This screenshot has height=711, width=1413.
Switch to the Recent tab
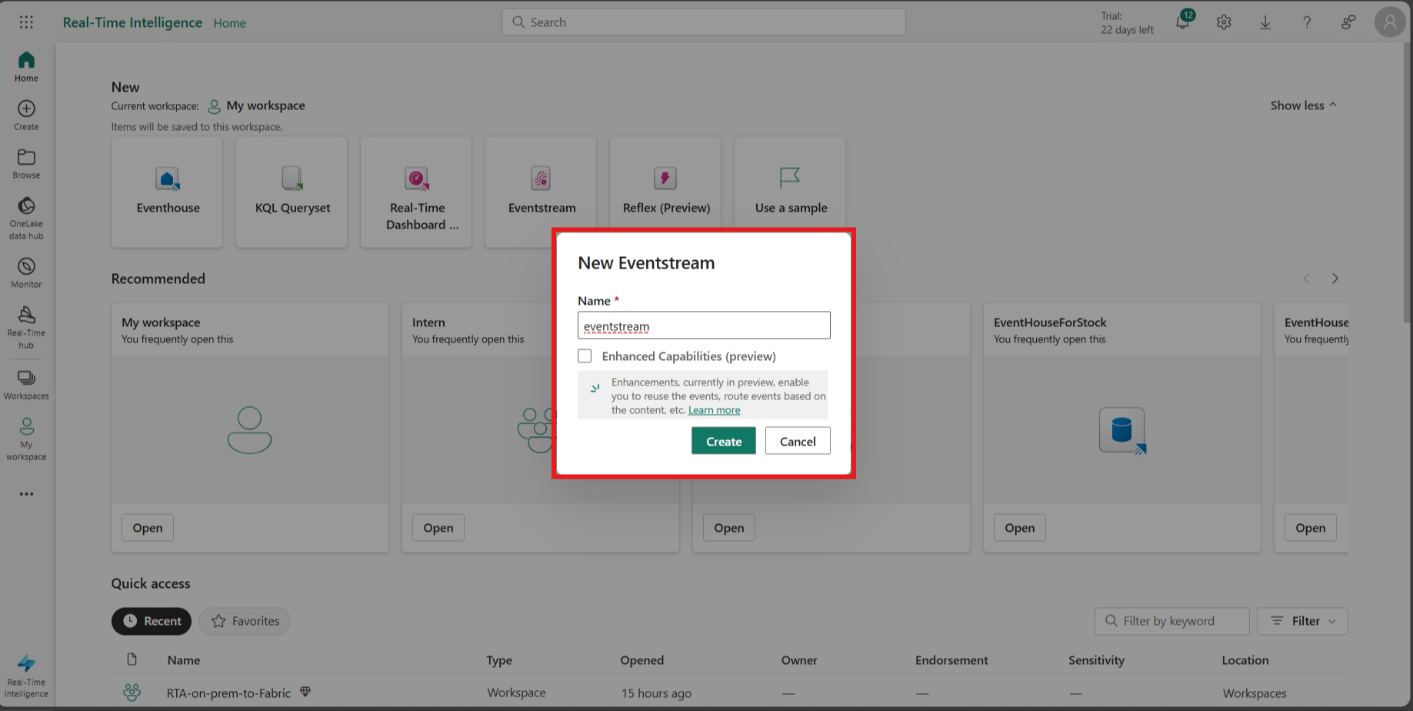pyautogui.click(x=152, y=621)
